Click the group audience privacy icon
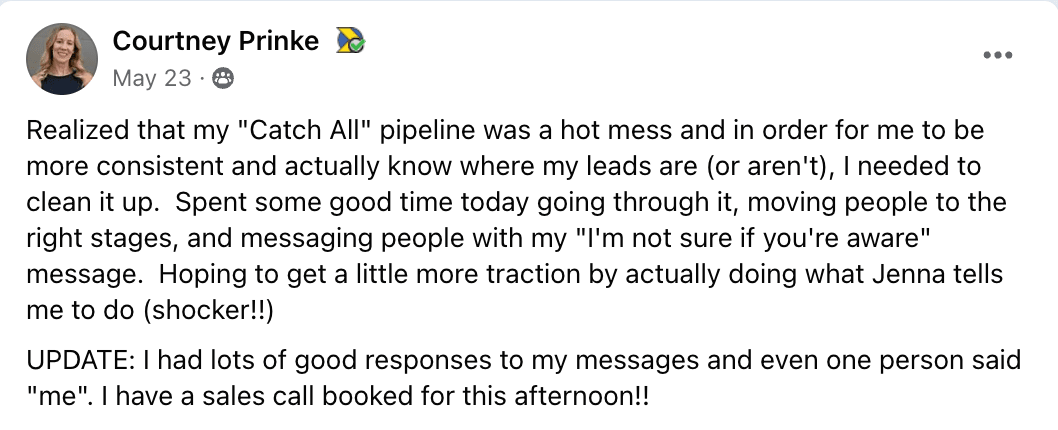 pos(223,78)
